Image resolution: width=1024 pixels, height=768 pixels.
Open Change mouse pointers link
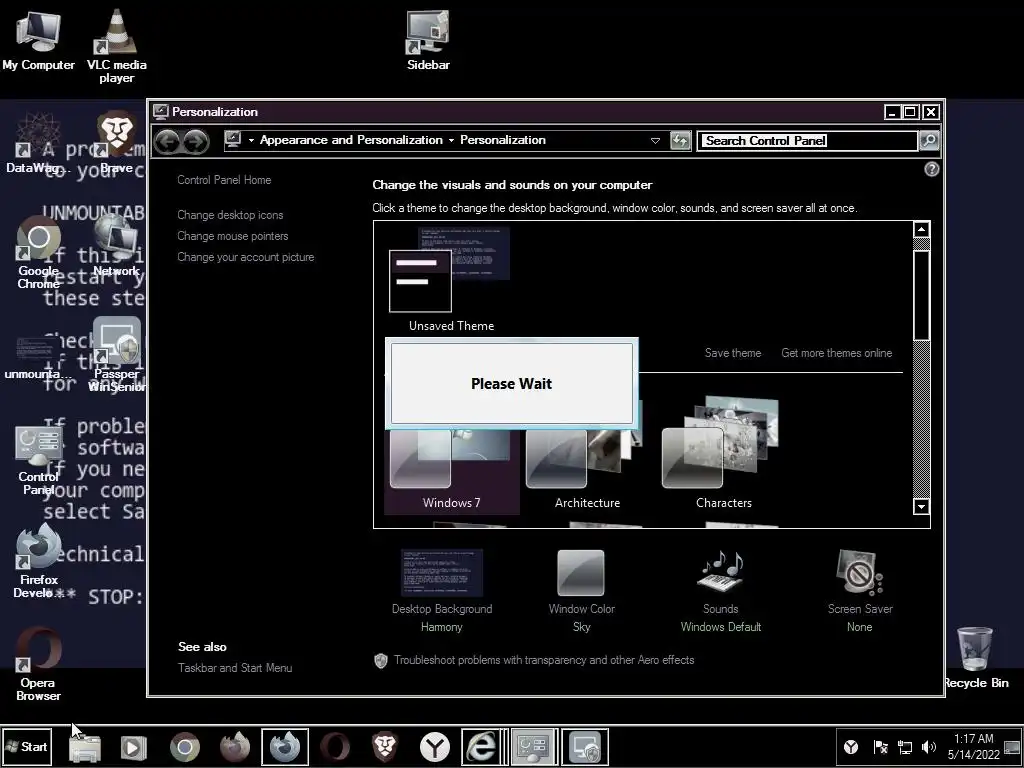click(x=232, y=236)
